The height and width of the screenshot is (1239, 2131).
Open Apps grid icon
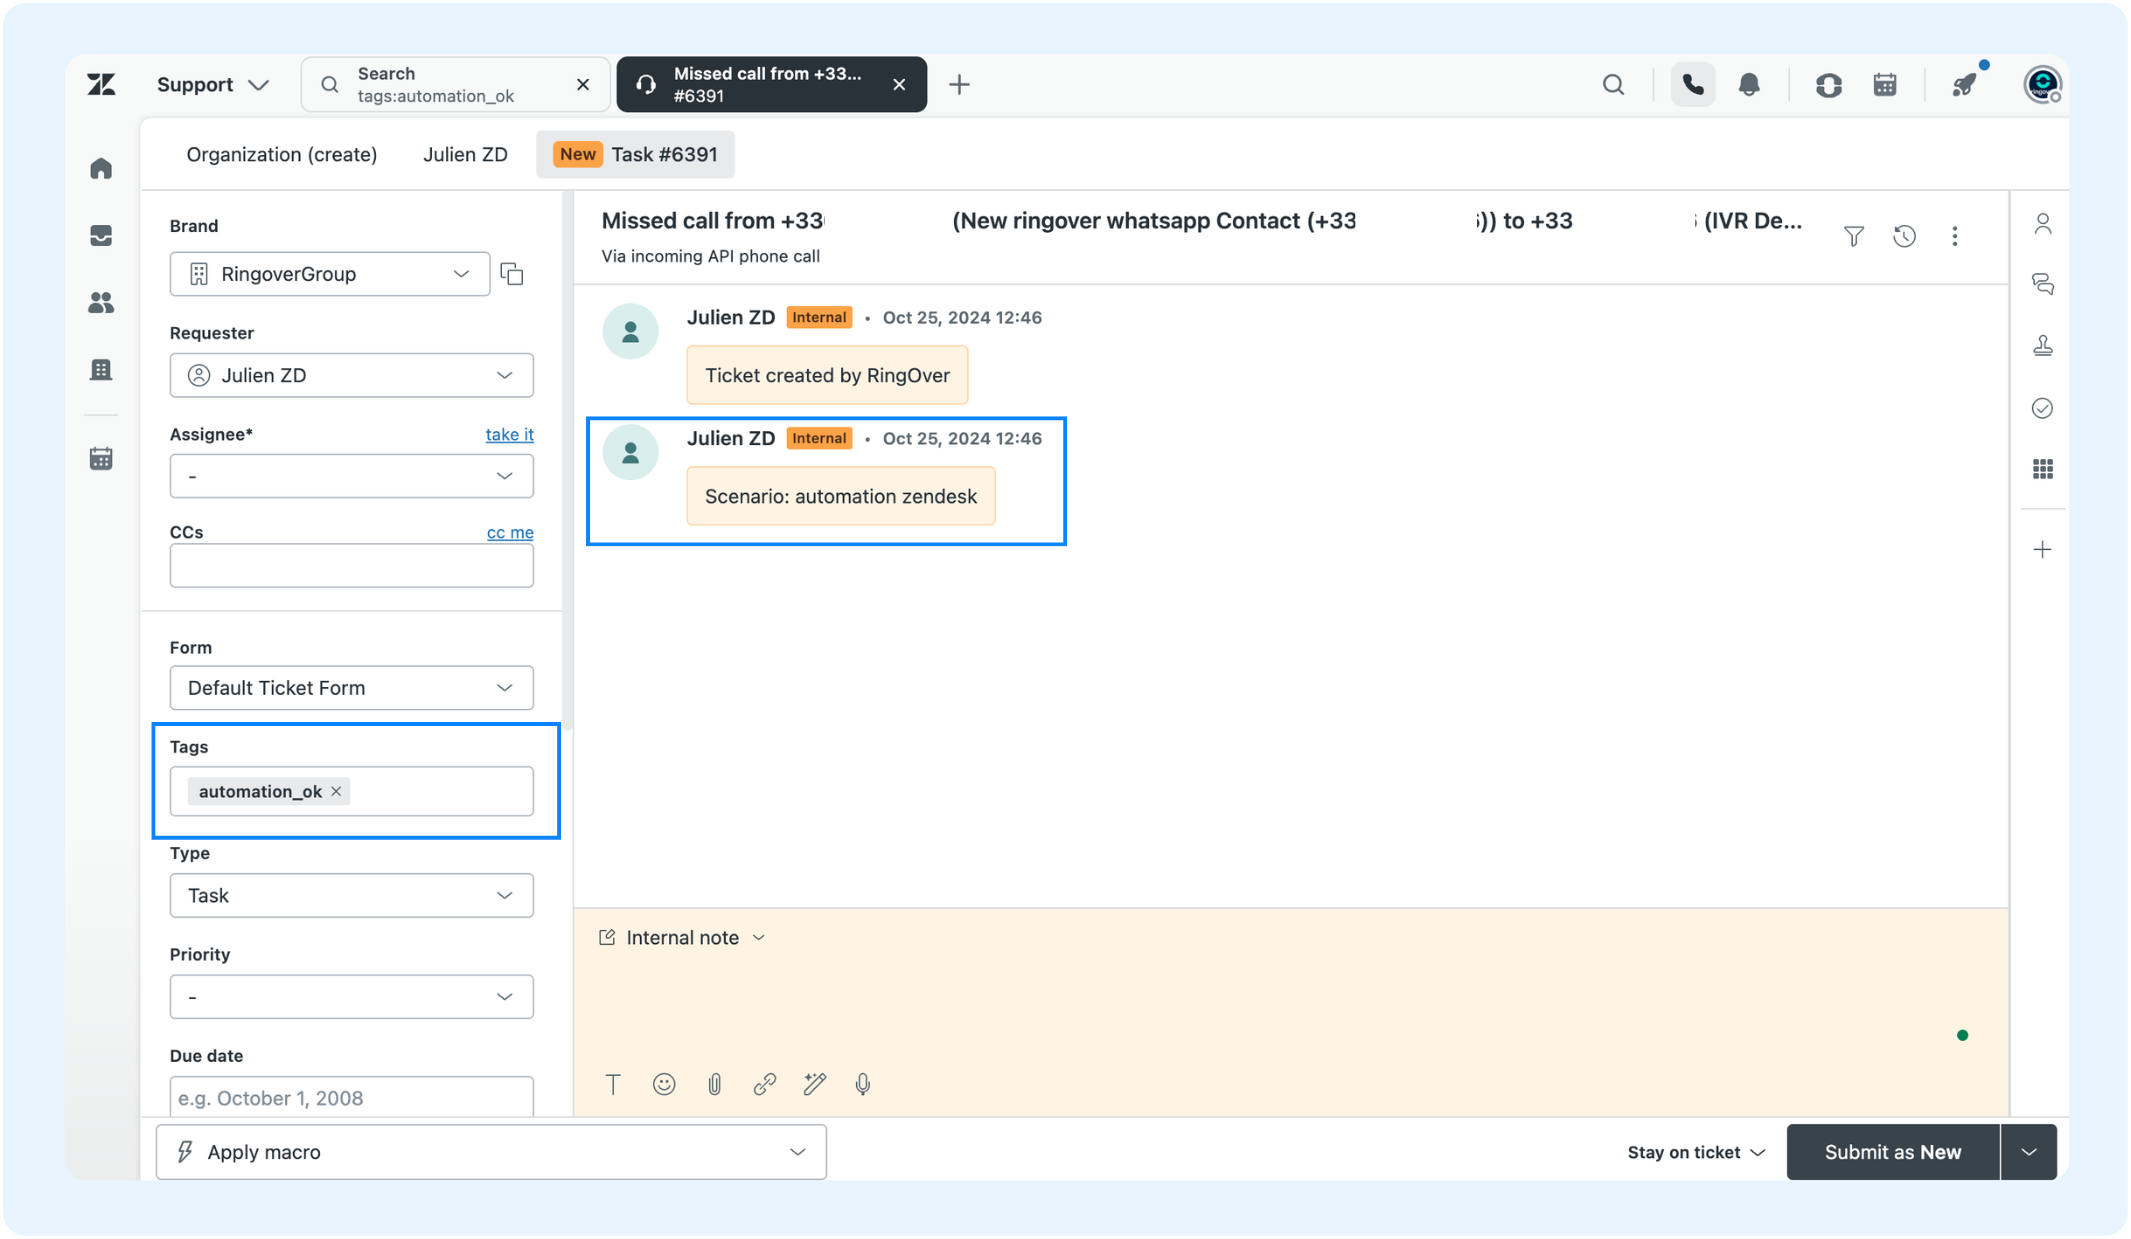2042,469
